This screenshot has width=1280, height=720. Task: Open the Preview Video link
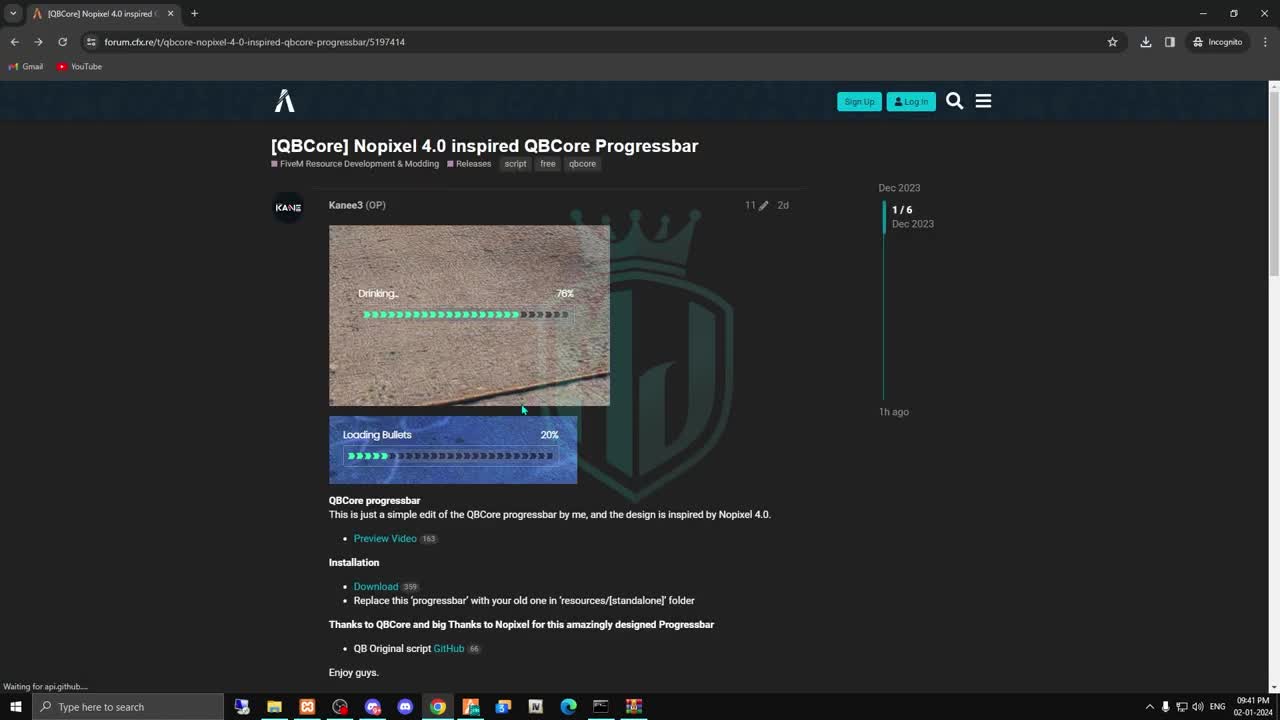click(x=385, y=538)
